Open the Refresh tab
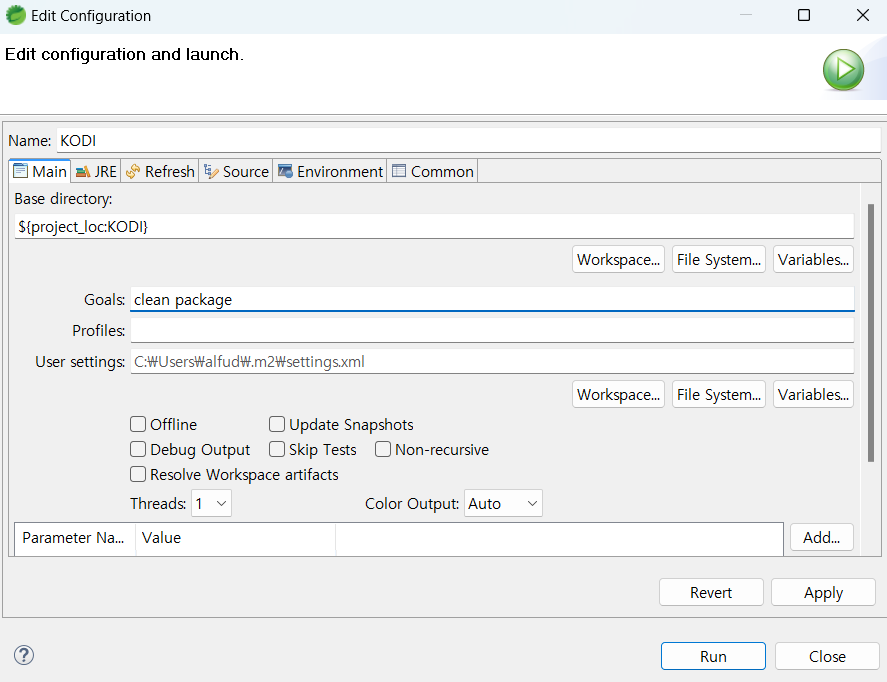Screen dimensions: 887x682 click(x=160, y=171)
